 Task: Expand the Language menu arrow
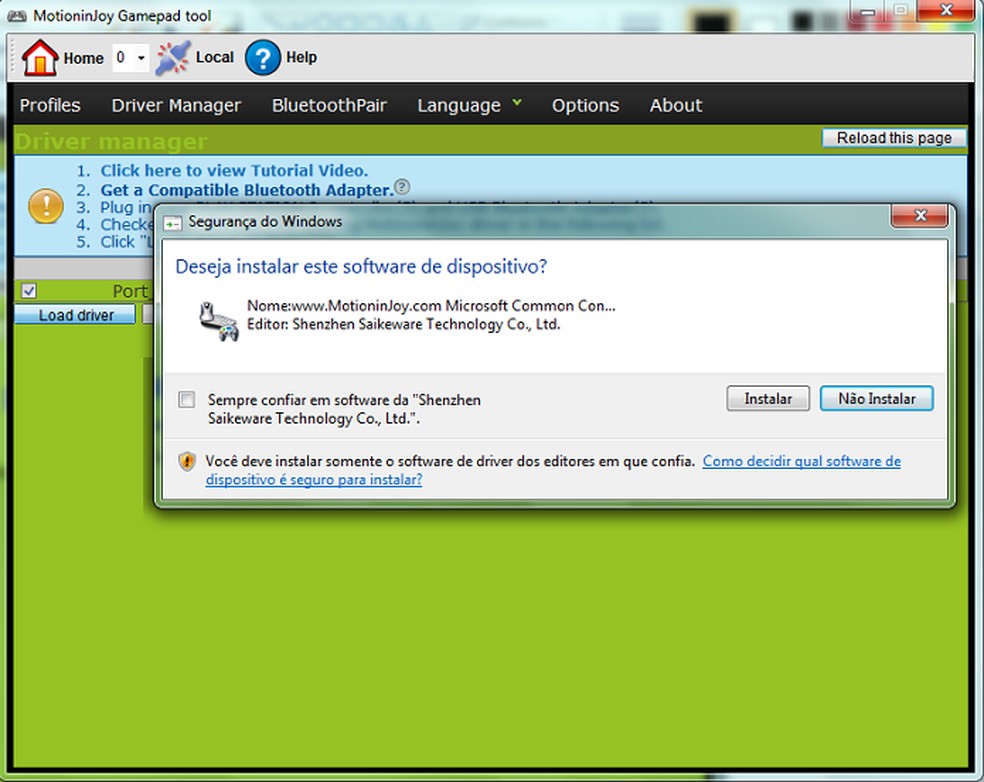517,102
